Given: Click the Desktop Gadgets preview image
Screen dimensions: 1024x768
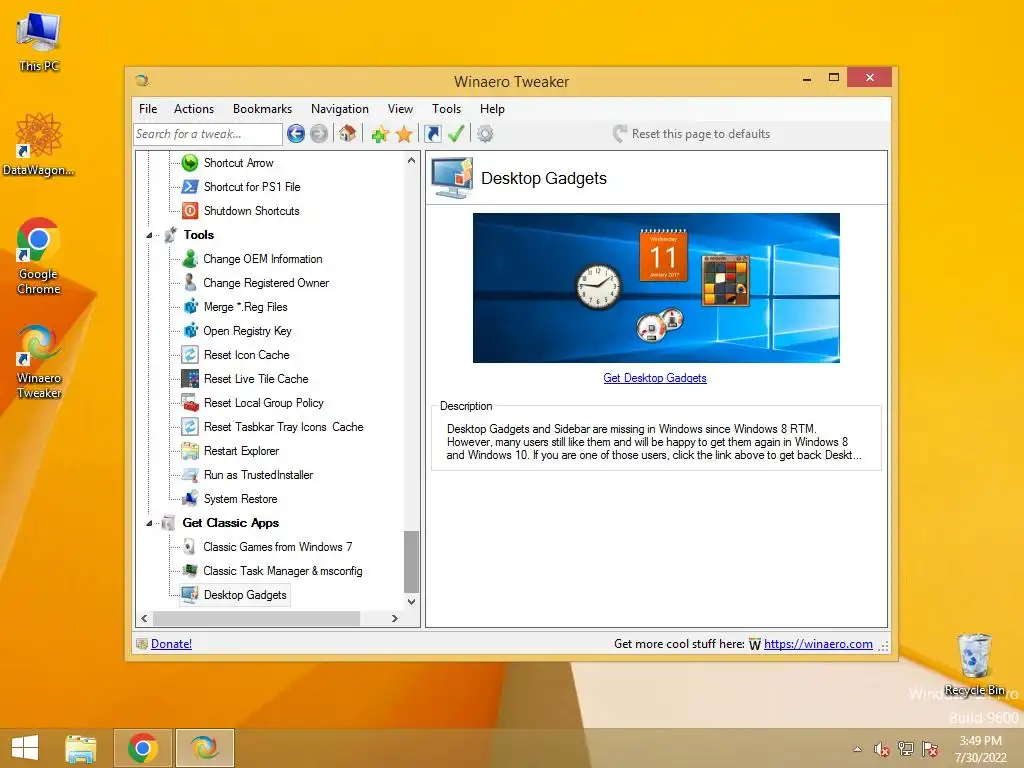Looking at the screenshot, I should point(656,288).
